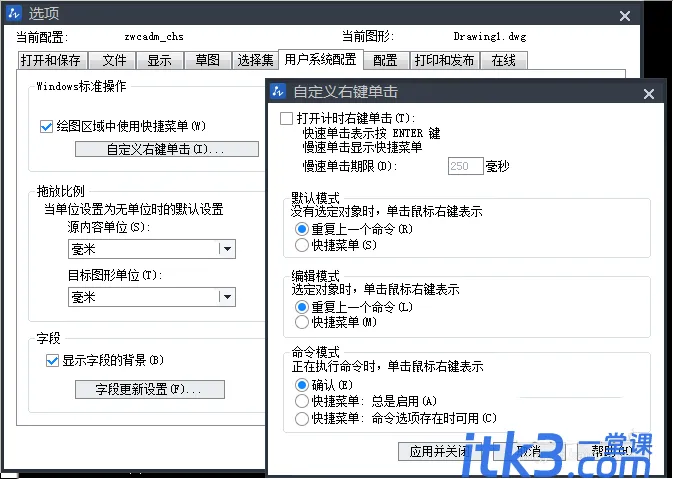This screenshot has width=673, height=479.
Task: Go to the 打印和发布 tab
Action: coord(444,60)
